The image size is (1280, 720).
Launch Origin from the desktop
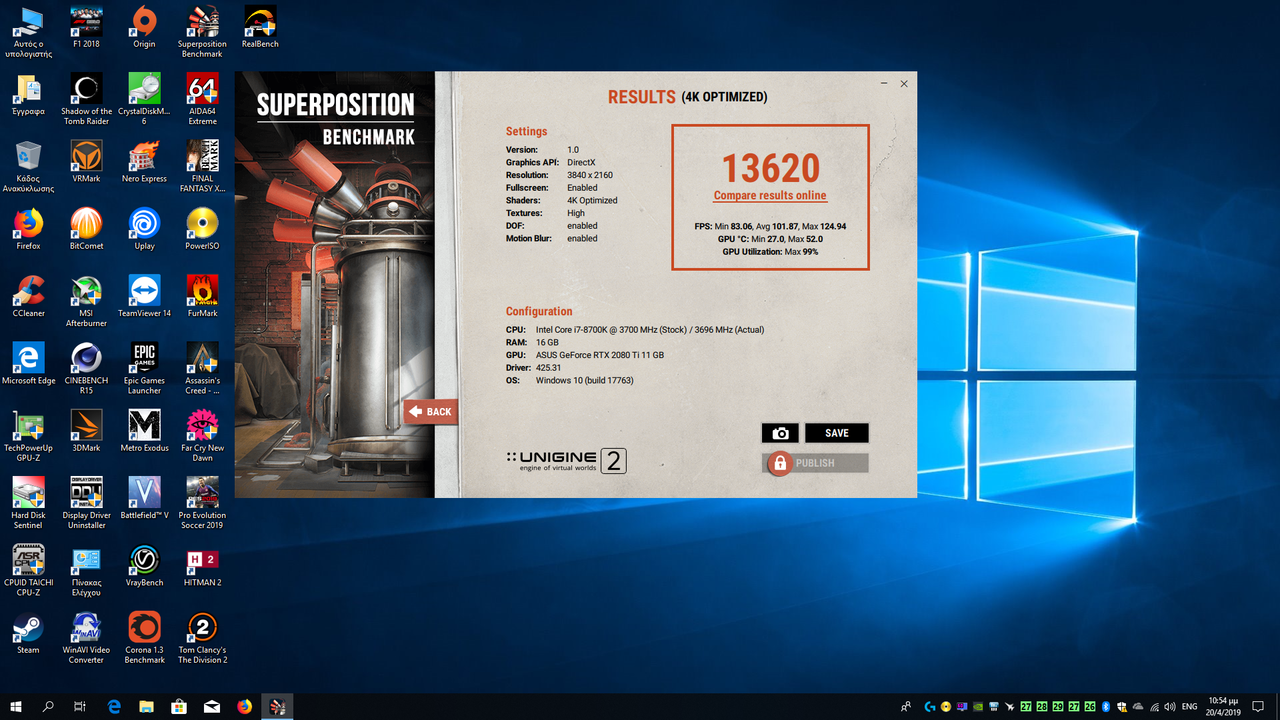pos(144,27)
